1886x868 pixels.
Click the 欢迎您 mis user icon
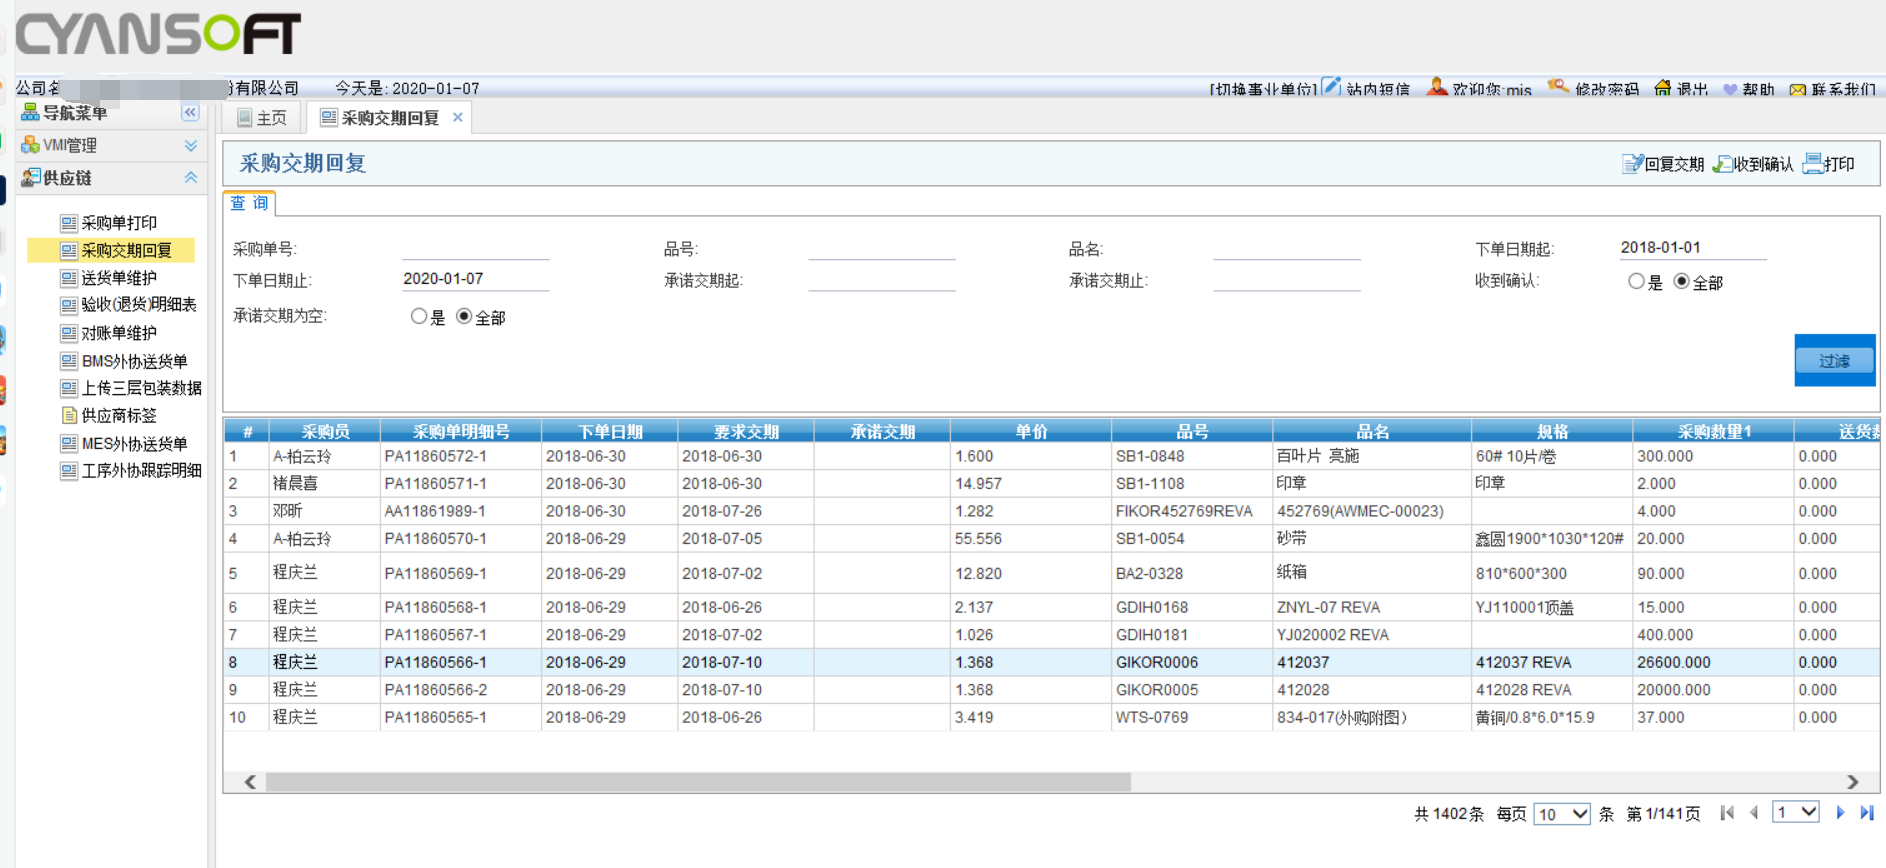[x=1437, y=87]
